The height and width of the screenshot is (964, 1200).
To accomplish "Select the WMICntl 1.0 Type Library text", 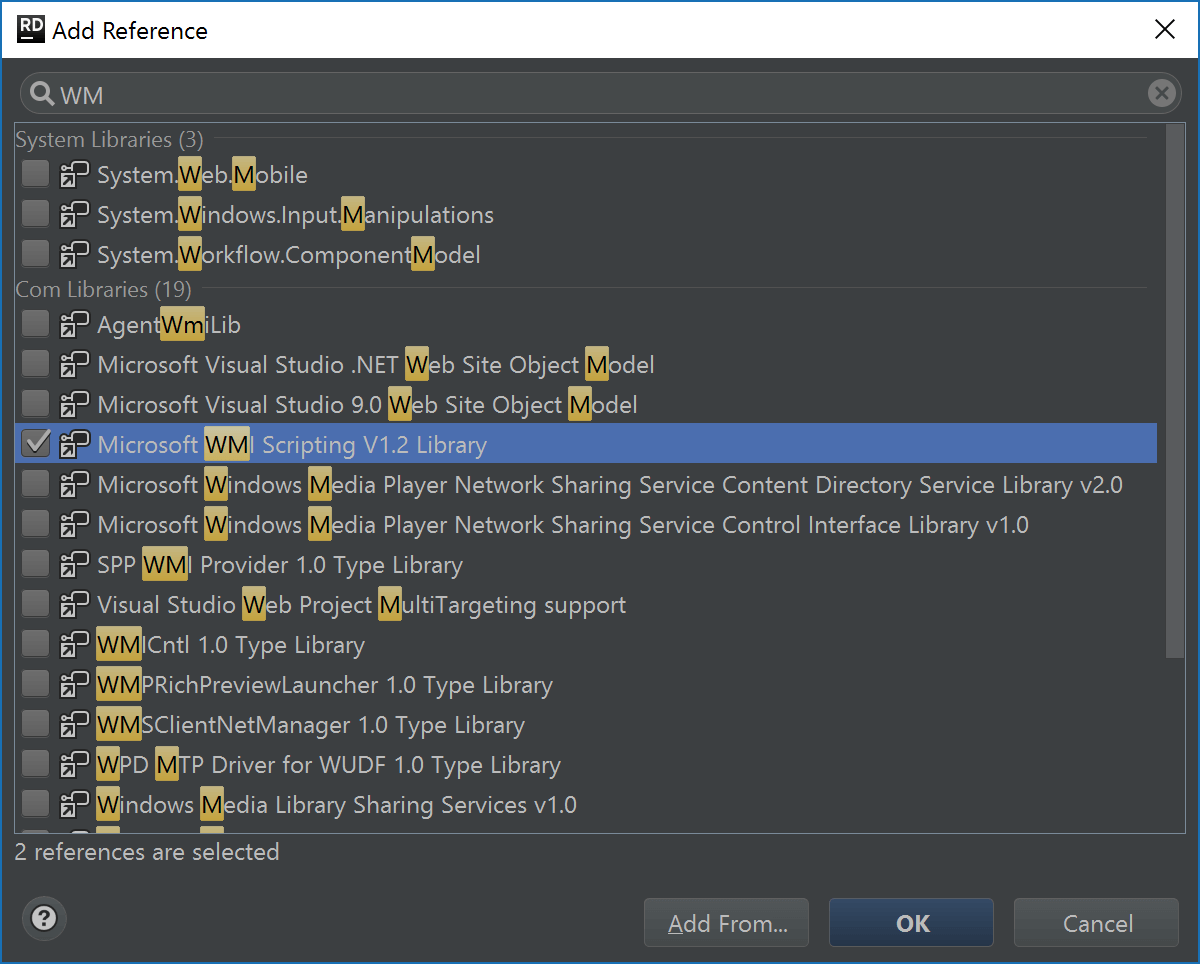I will click(231, 645).
